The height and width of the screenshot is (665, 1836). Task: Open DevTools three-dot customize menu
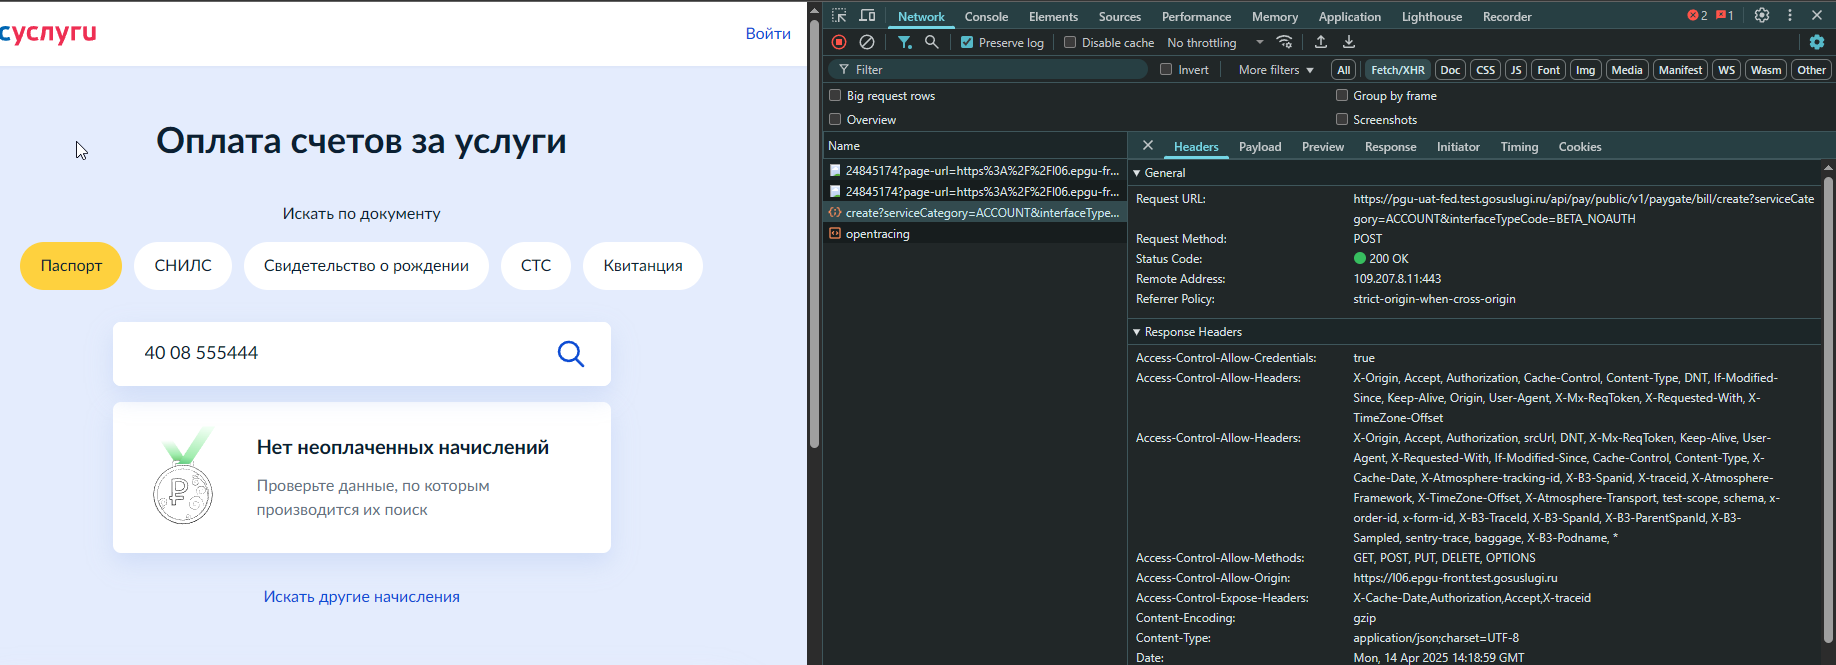click(1790, 15)
